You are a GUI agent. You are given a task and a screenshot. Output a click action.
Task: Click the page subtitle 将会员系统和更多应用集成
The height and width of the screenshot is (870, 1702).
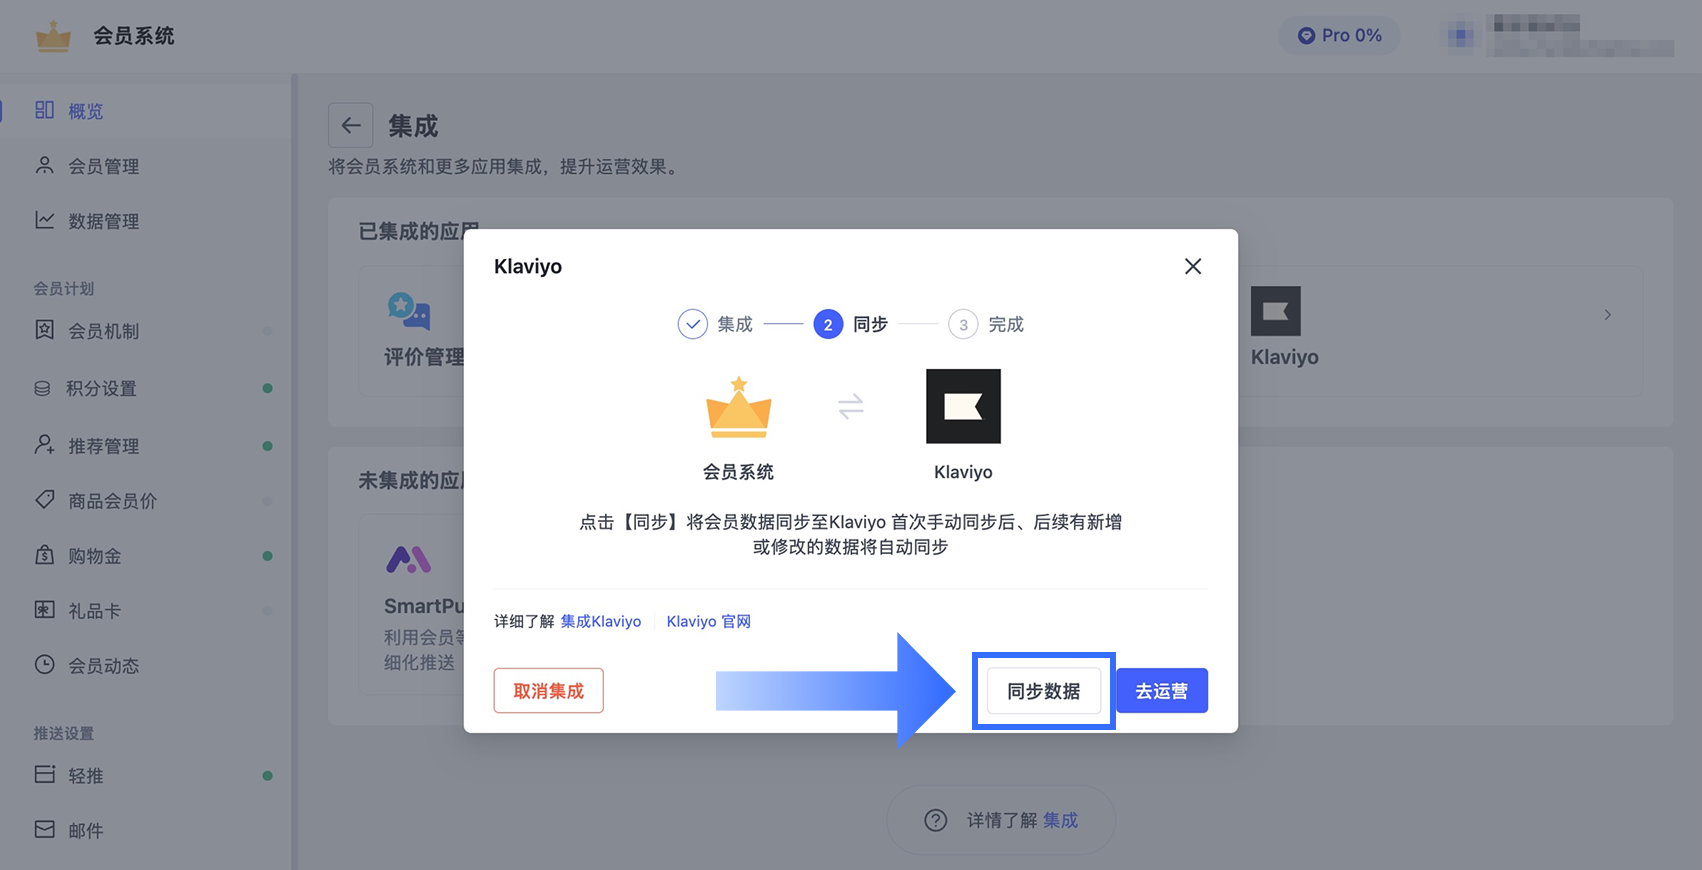coord(505,166)
